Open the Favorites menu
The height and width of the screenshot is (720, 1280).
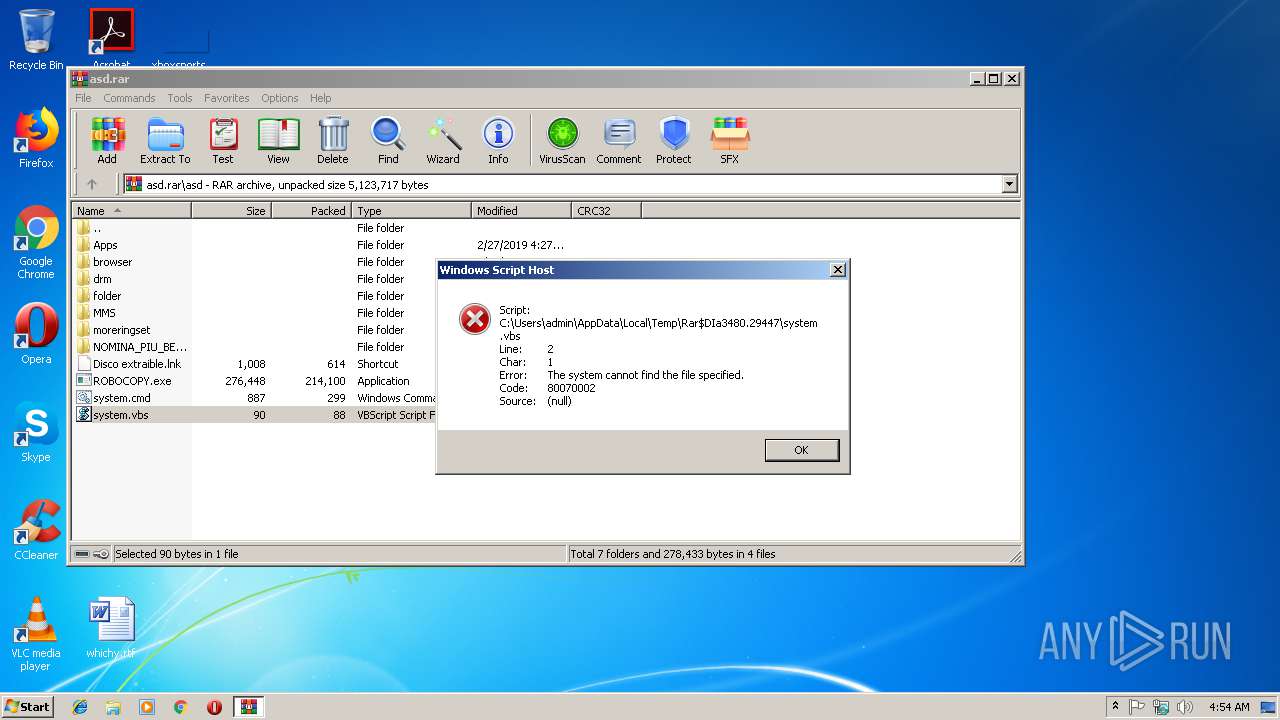227,98
